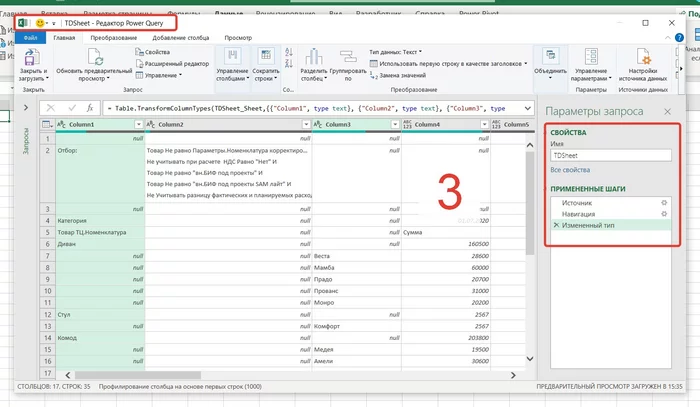This screenshot has height=407, width=700.
Task: Open quick access toolbar dropdown arrow
Action: pos(54,23)
